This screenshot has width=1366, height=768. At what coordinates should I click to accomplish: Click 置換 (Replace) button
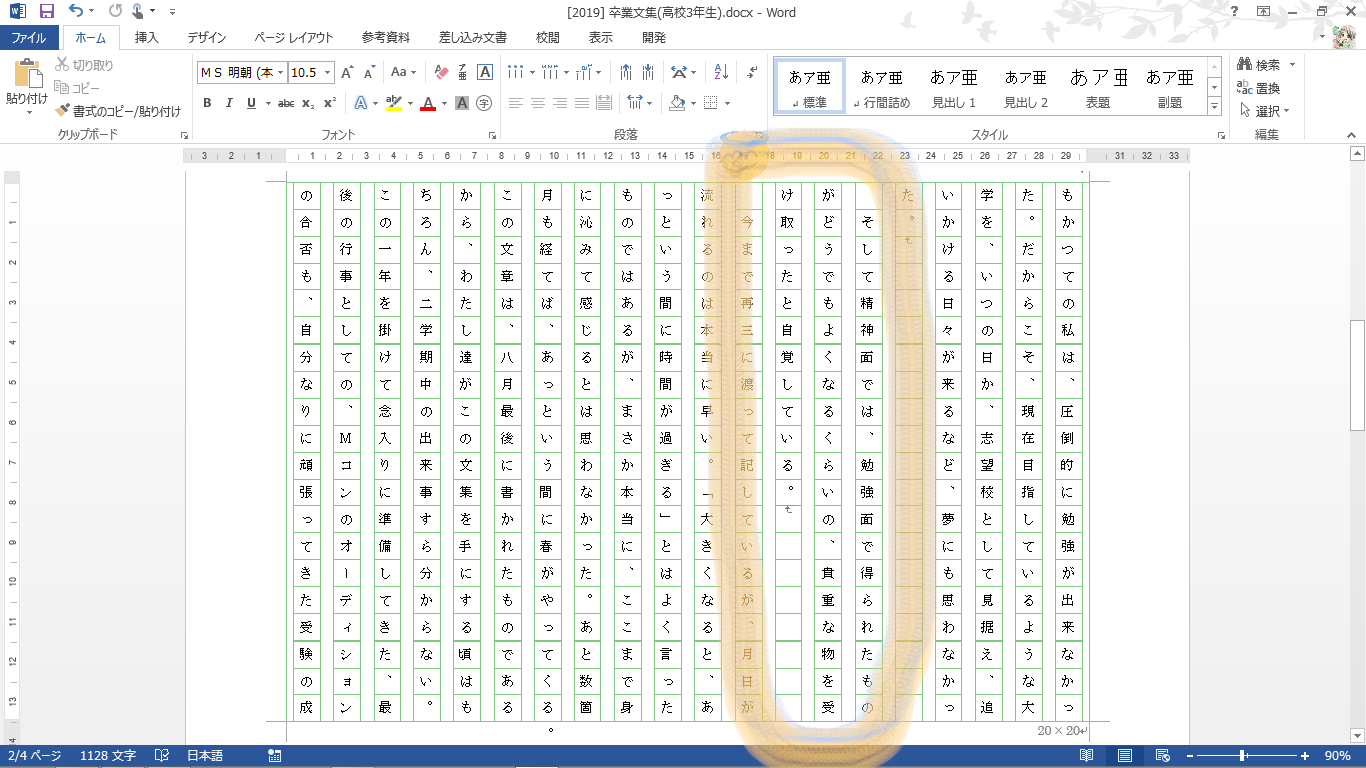[1258, 88]
